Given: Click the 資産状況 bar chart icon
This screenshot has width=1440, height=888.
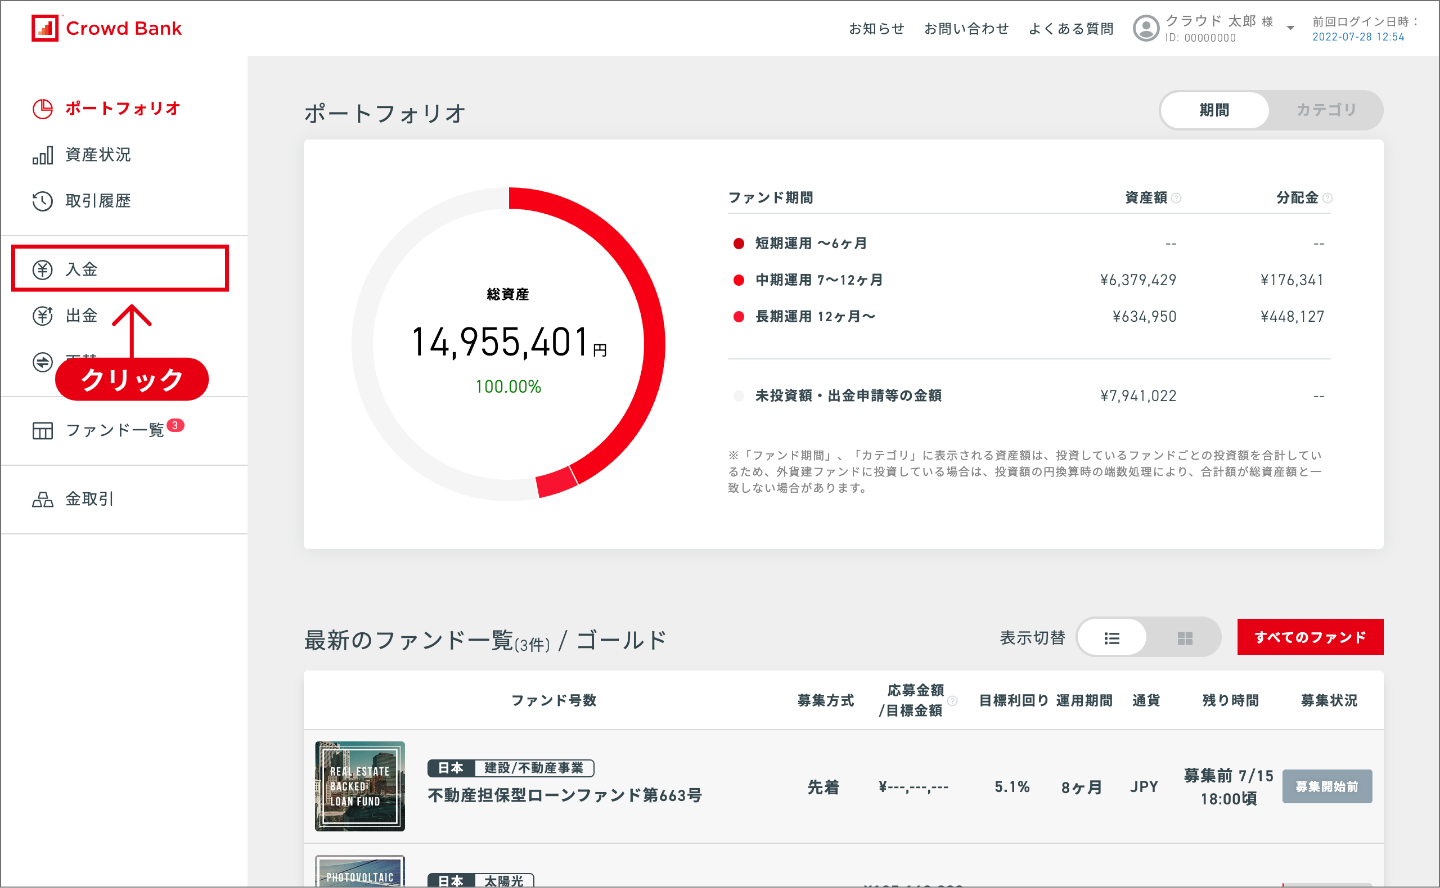Looking at the screenshot, I should click(x=43, y=155).
